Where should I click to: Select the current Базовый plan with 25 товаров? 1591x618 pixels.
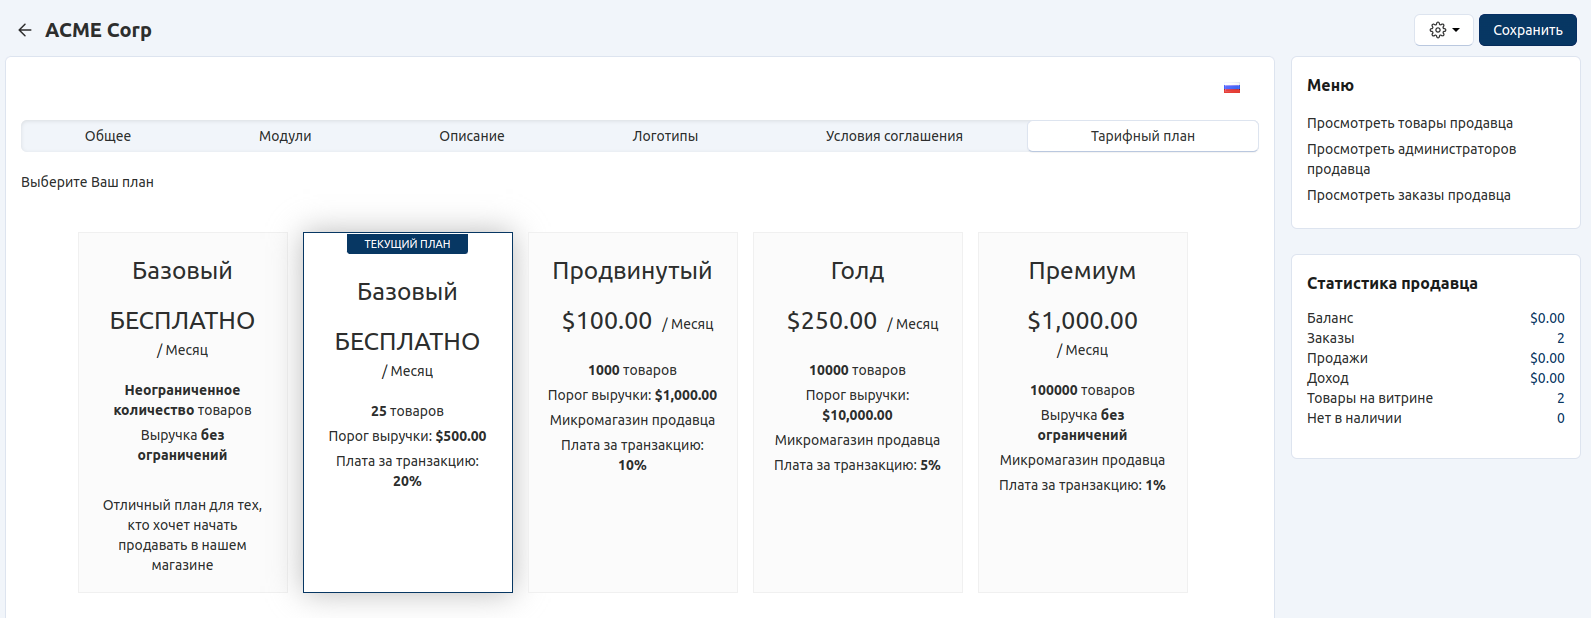(407, 420)
